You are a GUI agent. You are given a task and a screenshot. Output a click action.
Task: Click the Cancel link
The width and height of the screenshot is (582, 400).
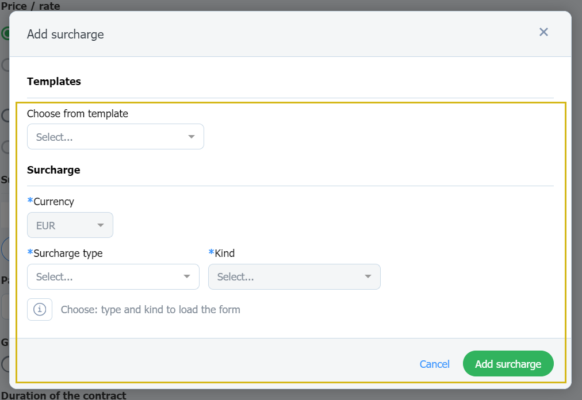point(434,364)
